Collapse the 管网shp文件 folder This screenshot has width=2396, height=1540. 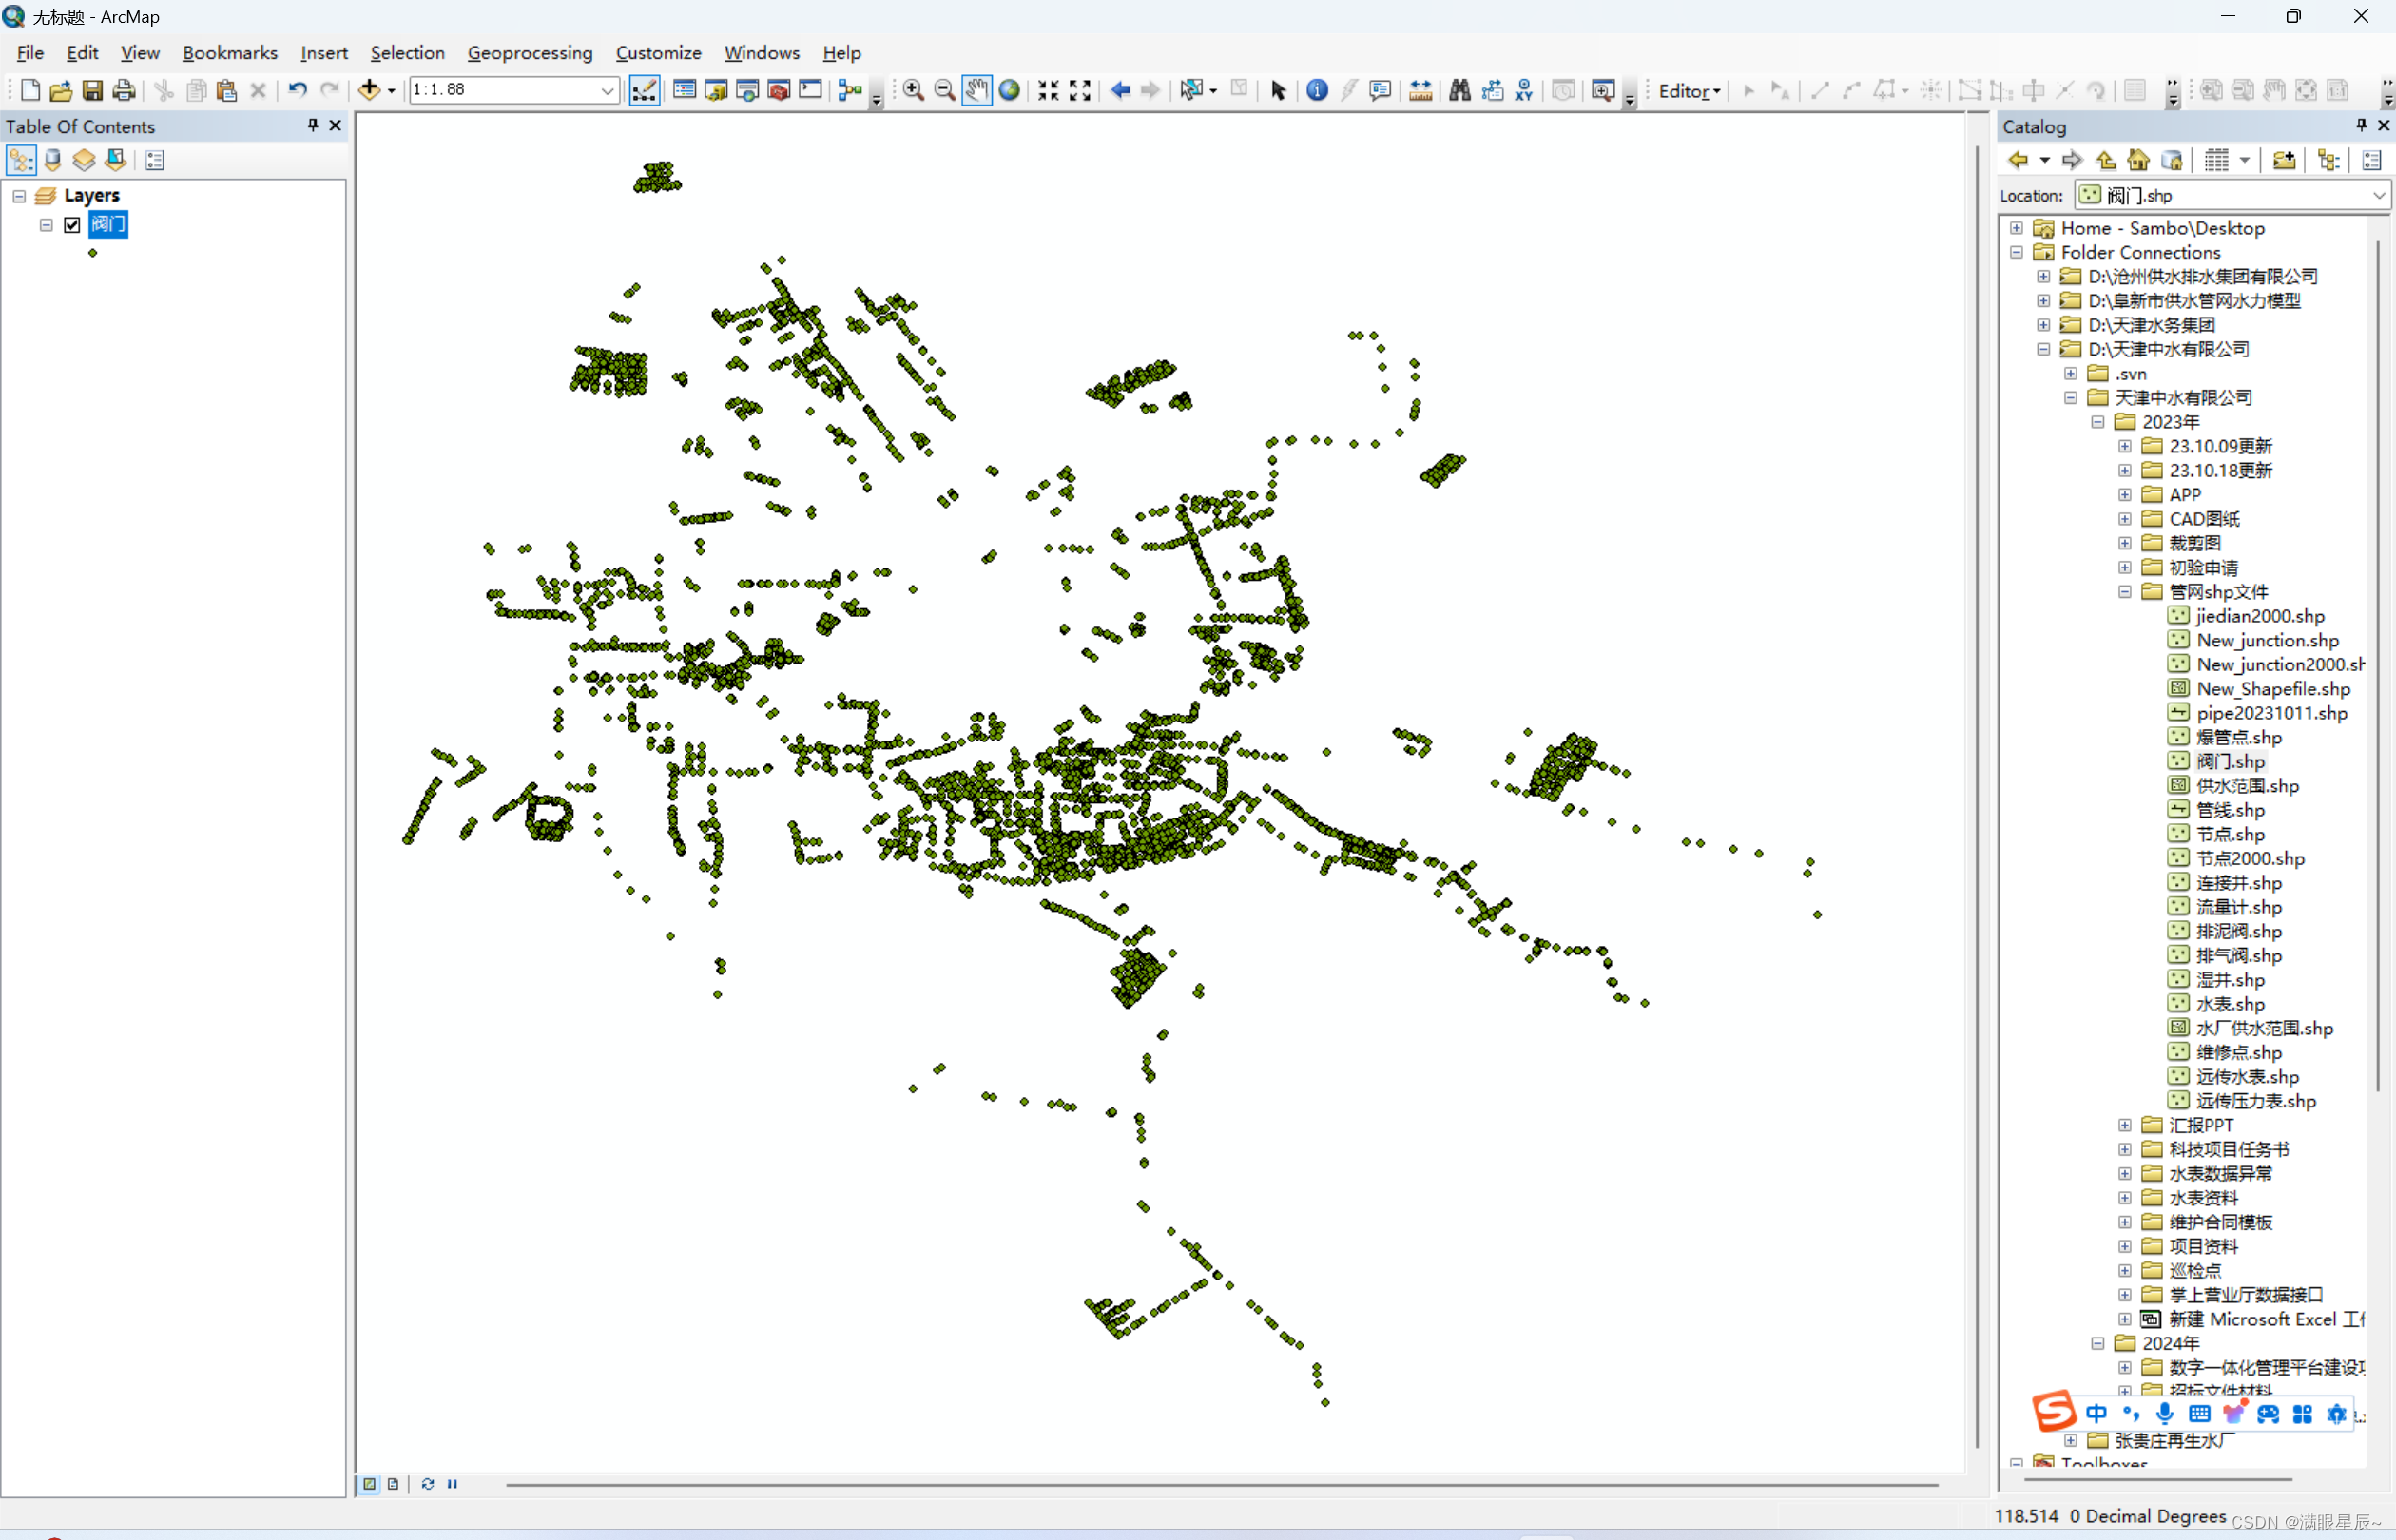[x=2125, y=592]
